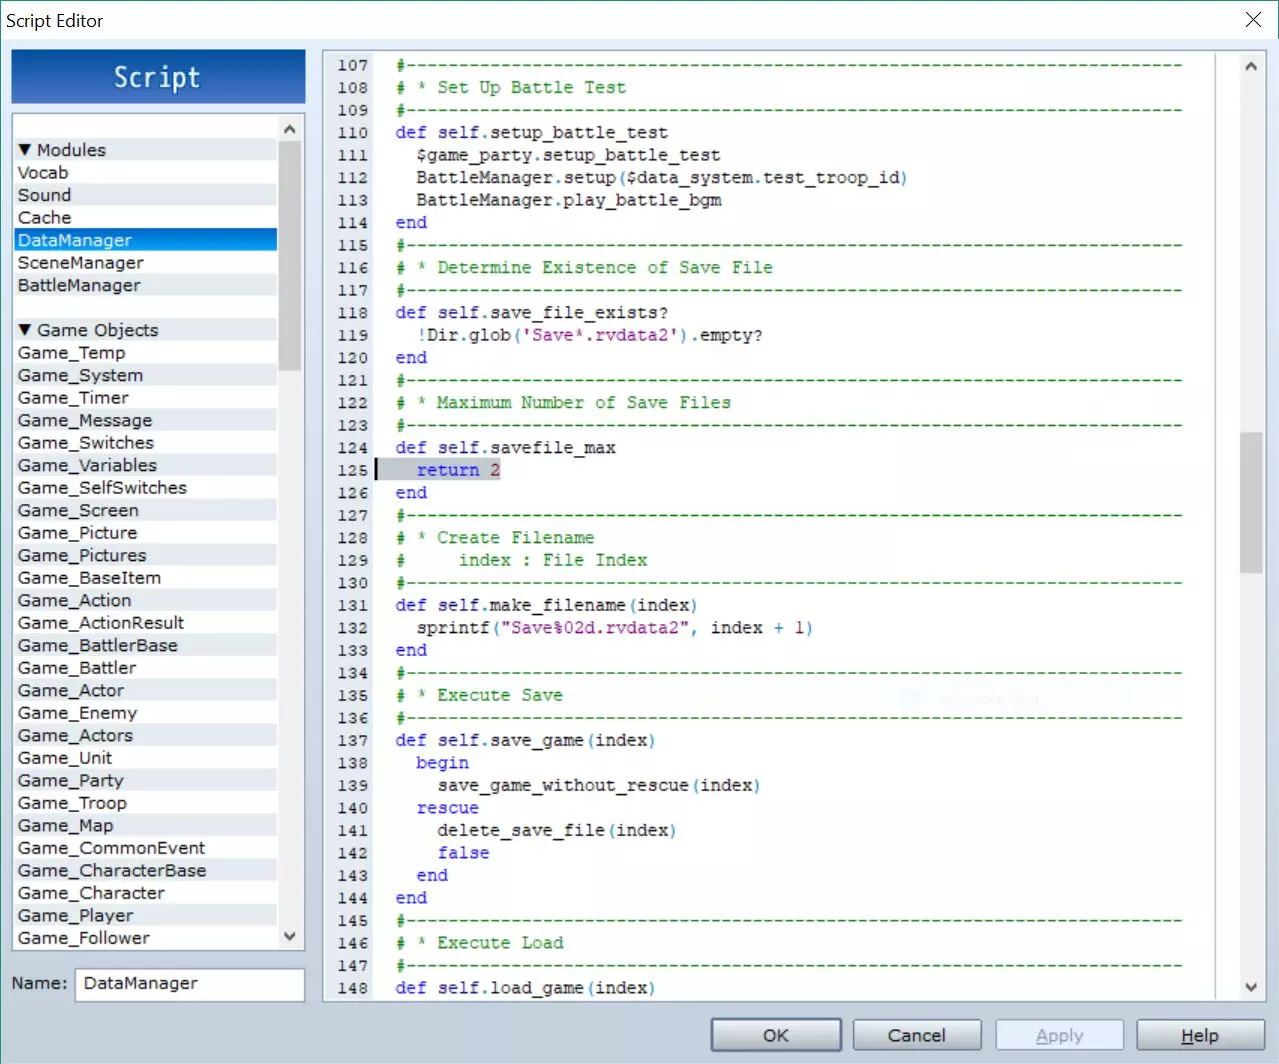Click the code editor scroll down arrow
This screenshot has height=1064, width=1279.
pos(1251,987)
